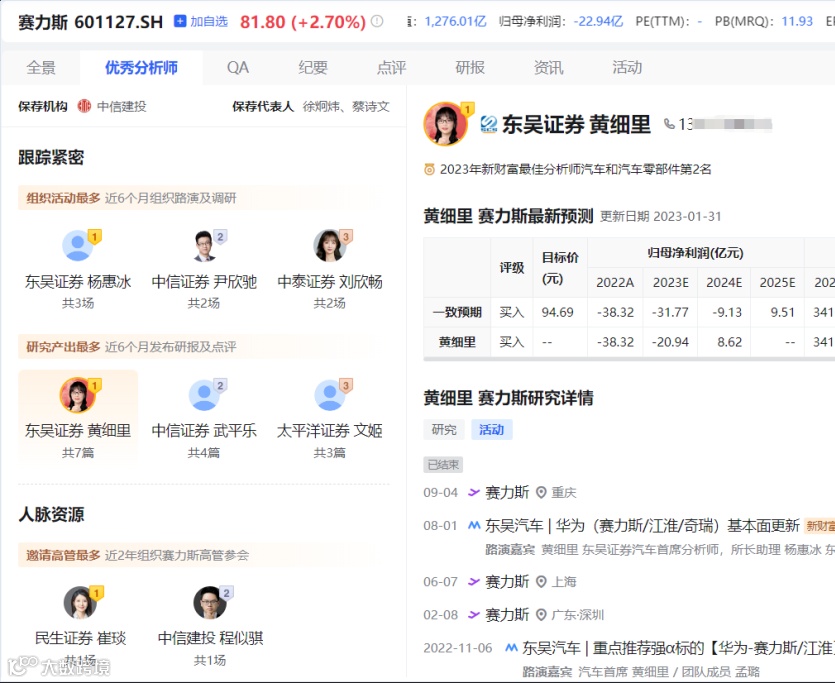Click the 民生证券 崔琰 name
The image size is (835, 683).
[80, 638]
